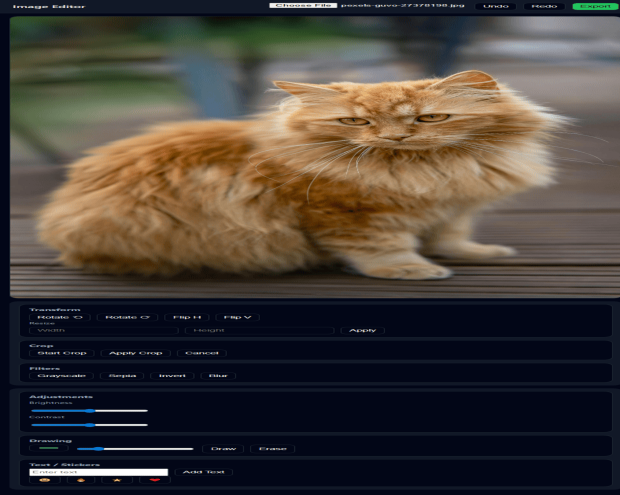Click the Rotate clockwise button

tap(127, 317)
